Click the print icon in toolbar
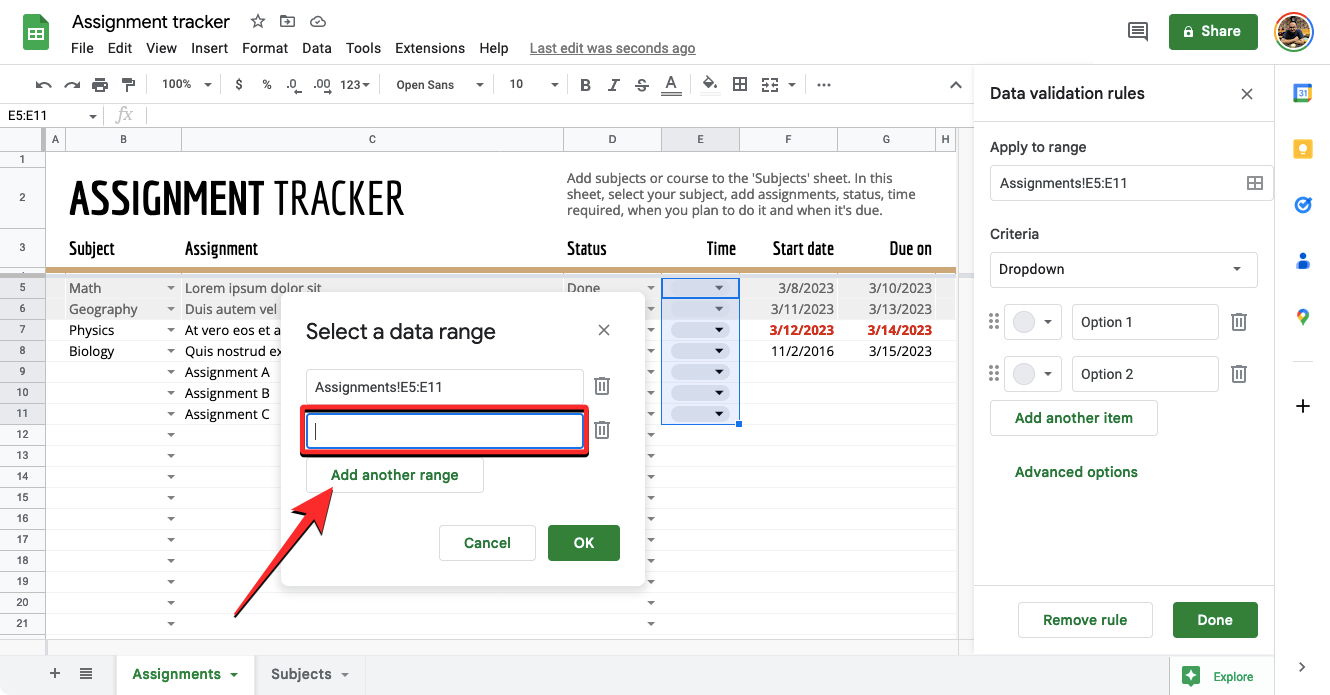 (100, 85)
